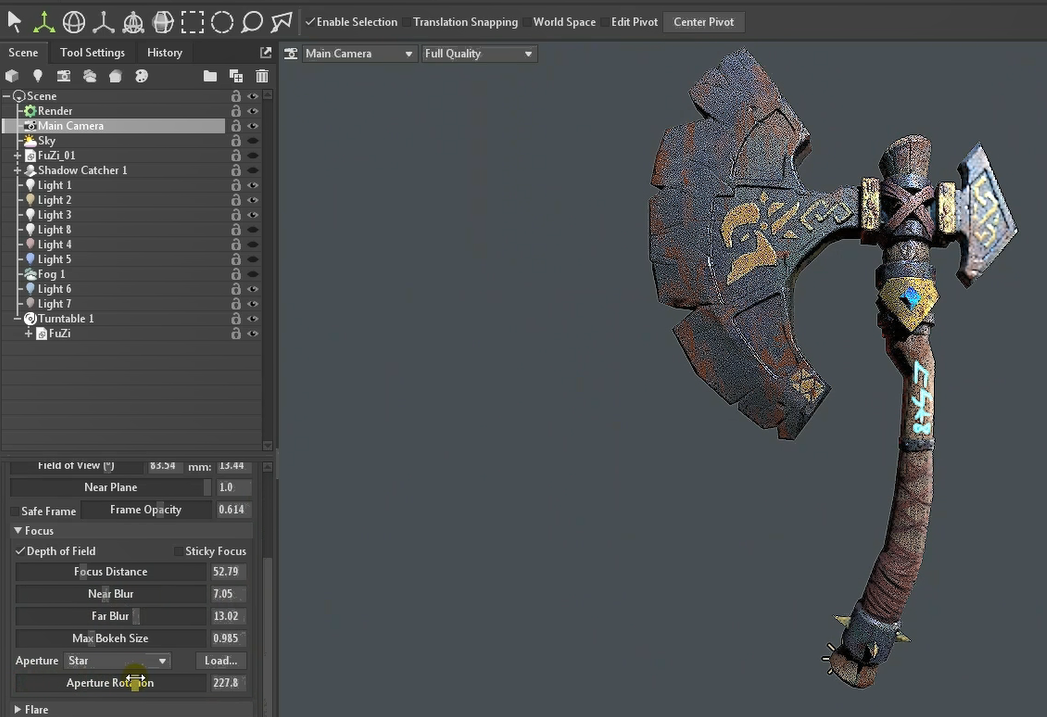
Task: Pop out the scene panel window
Action: (x=266, y=52)
